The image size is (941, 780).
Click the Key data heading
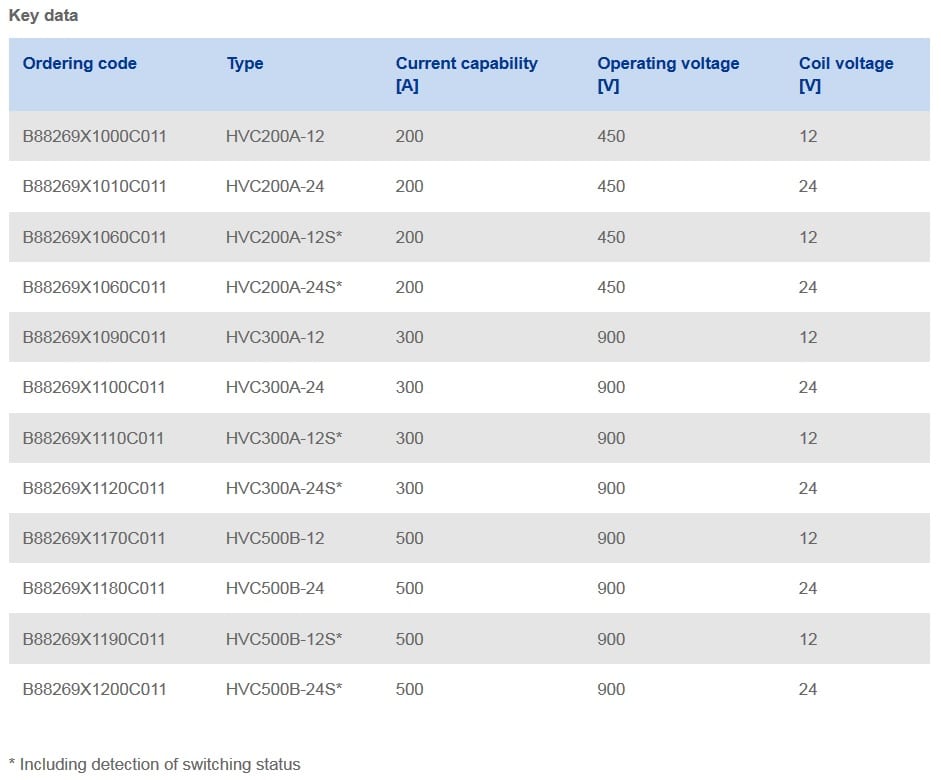(43, 16)
